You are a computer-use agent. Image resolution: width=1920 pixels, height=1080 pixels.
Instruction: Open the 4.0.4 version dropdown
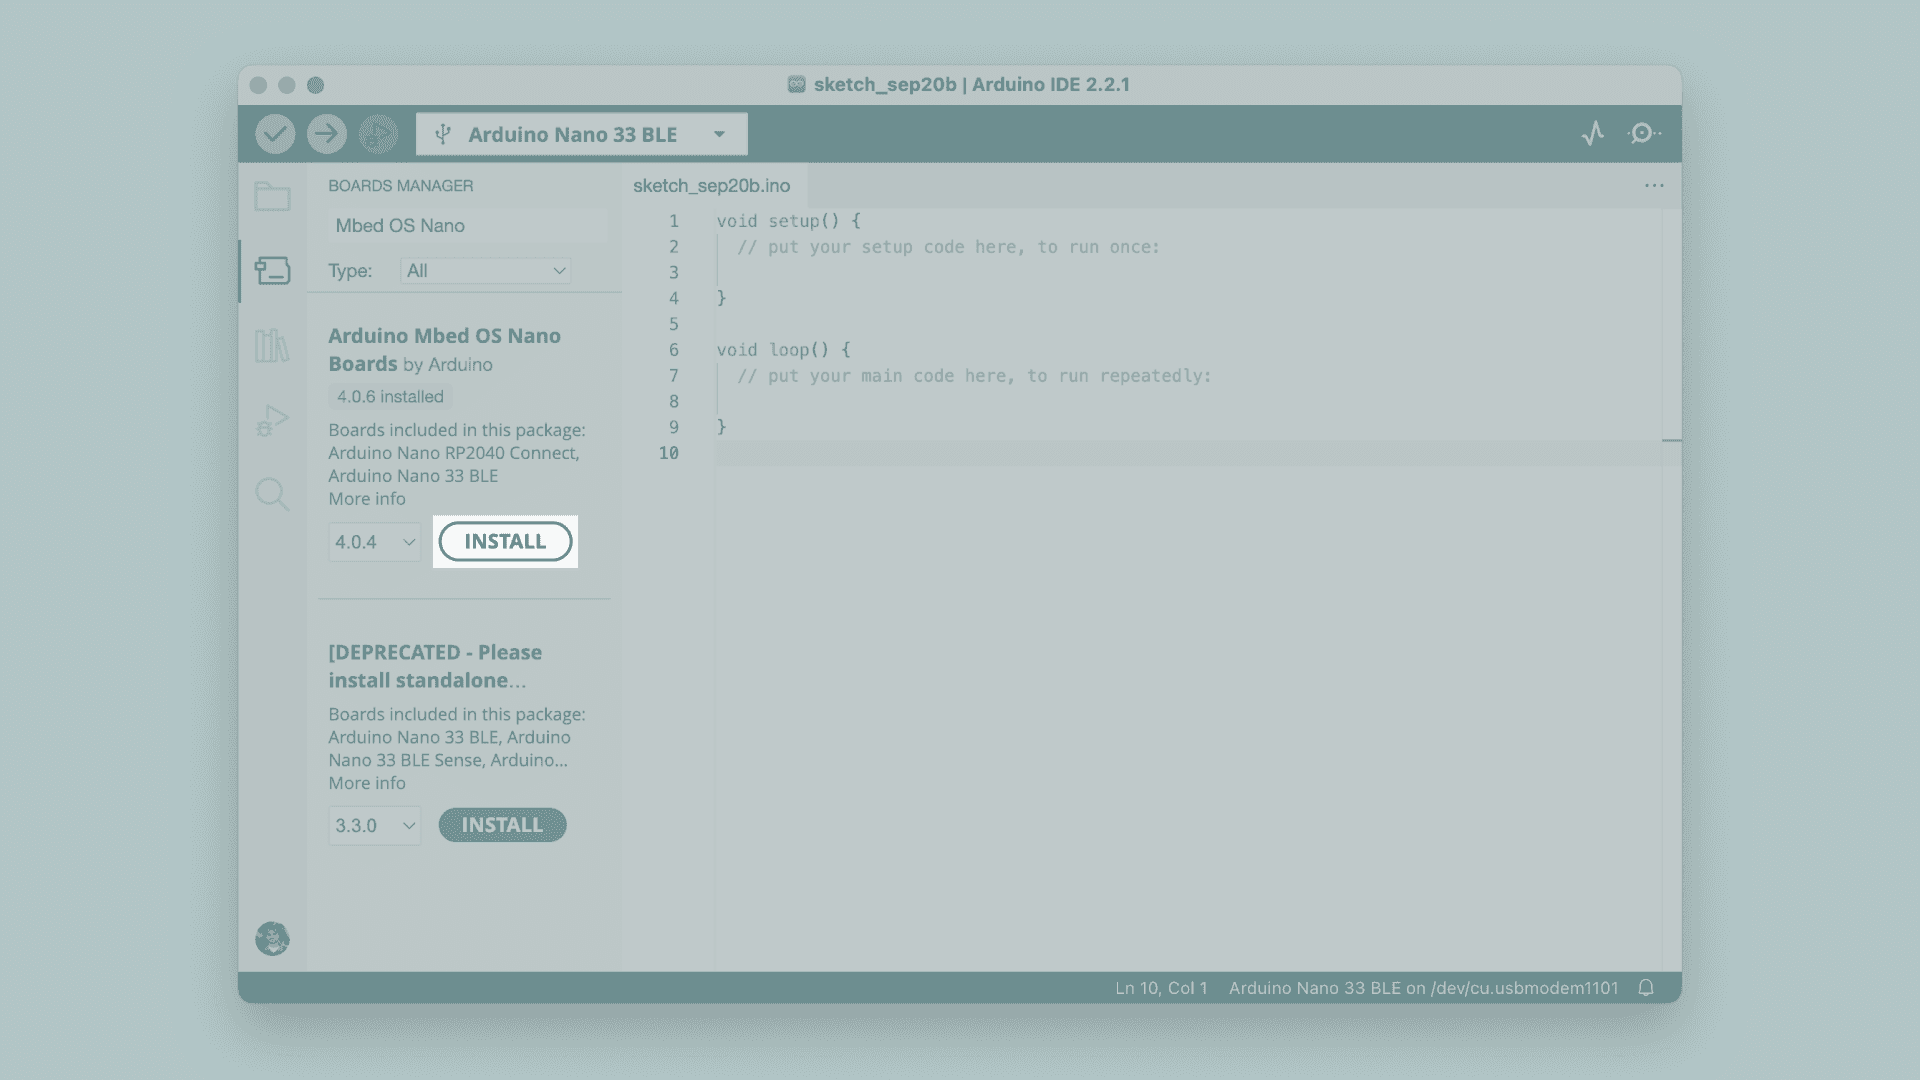point(374,542)
